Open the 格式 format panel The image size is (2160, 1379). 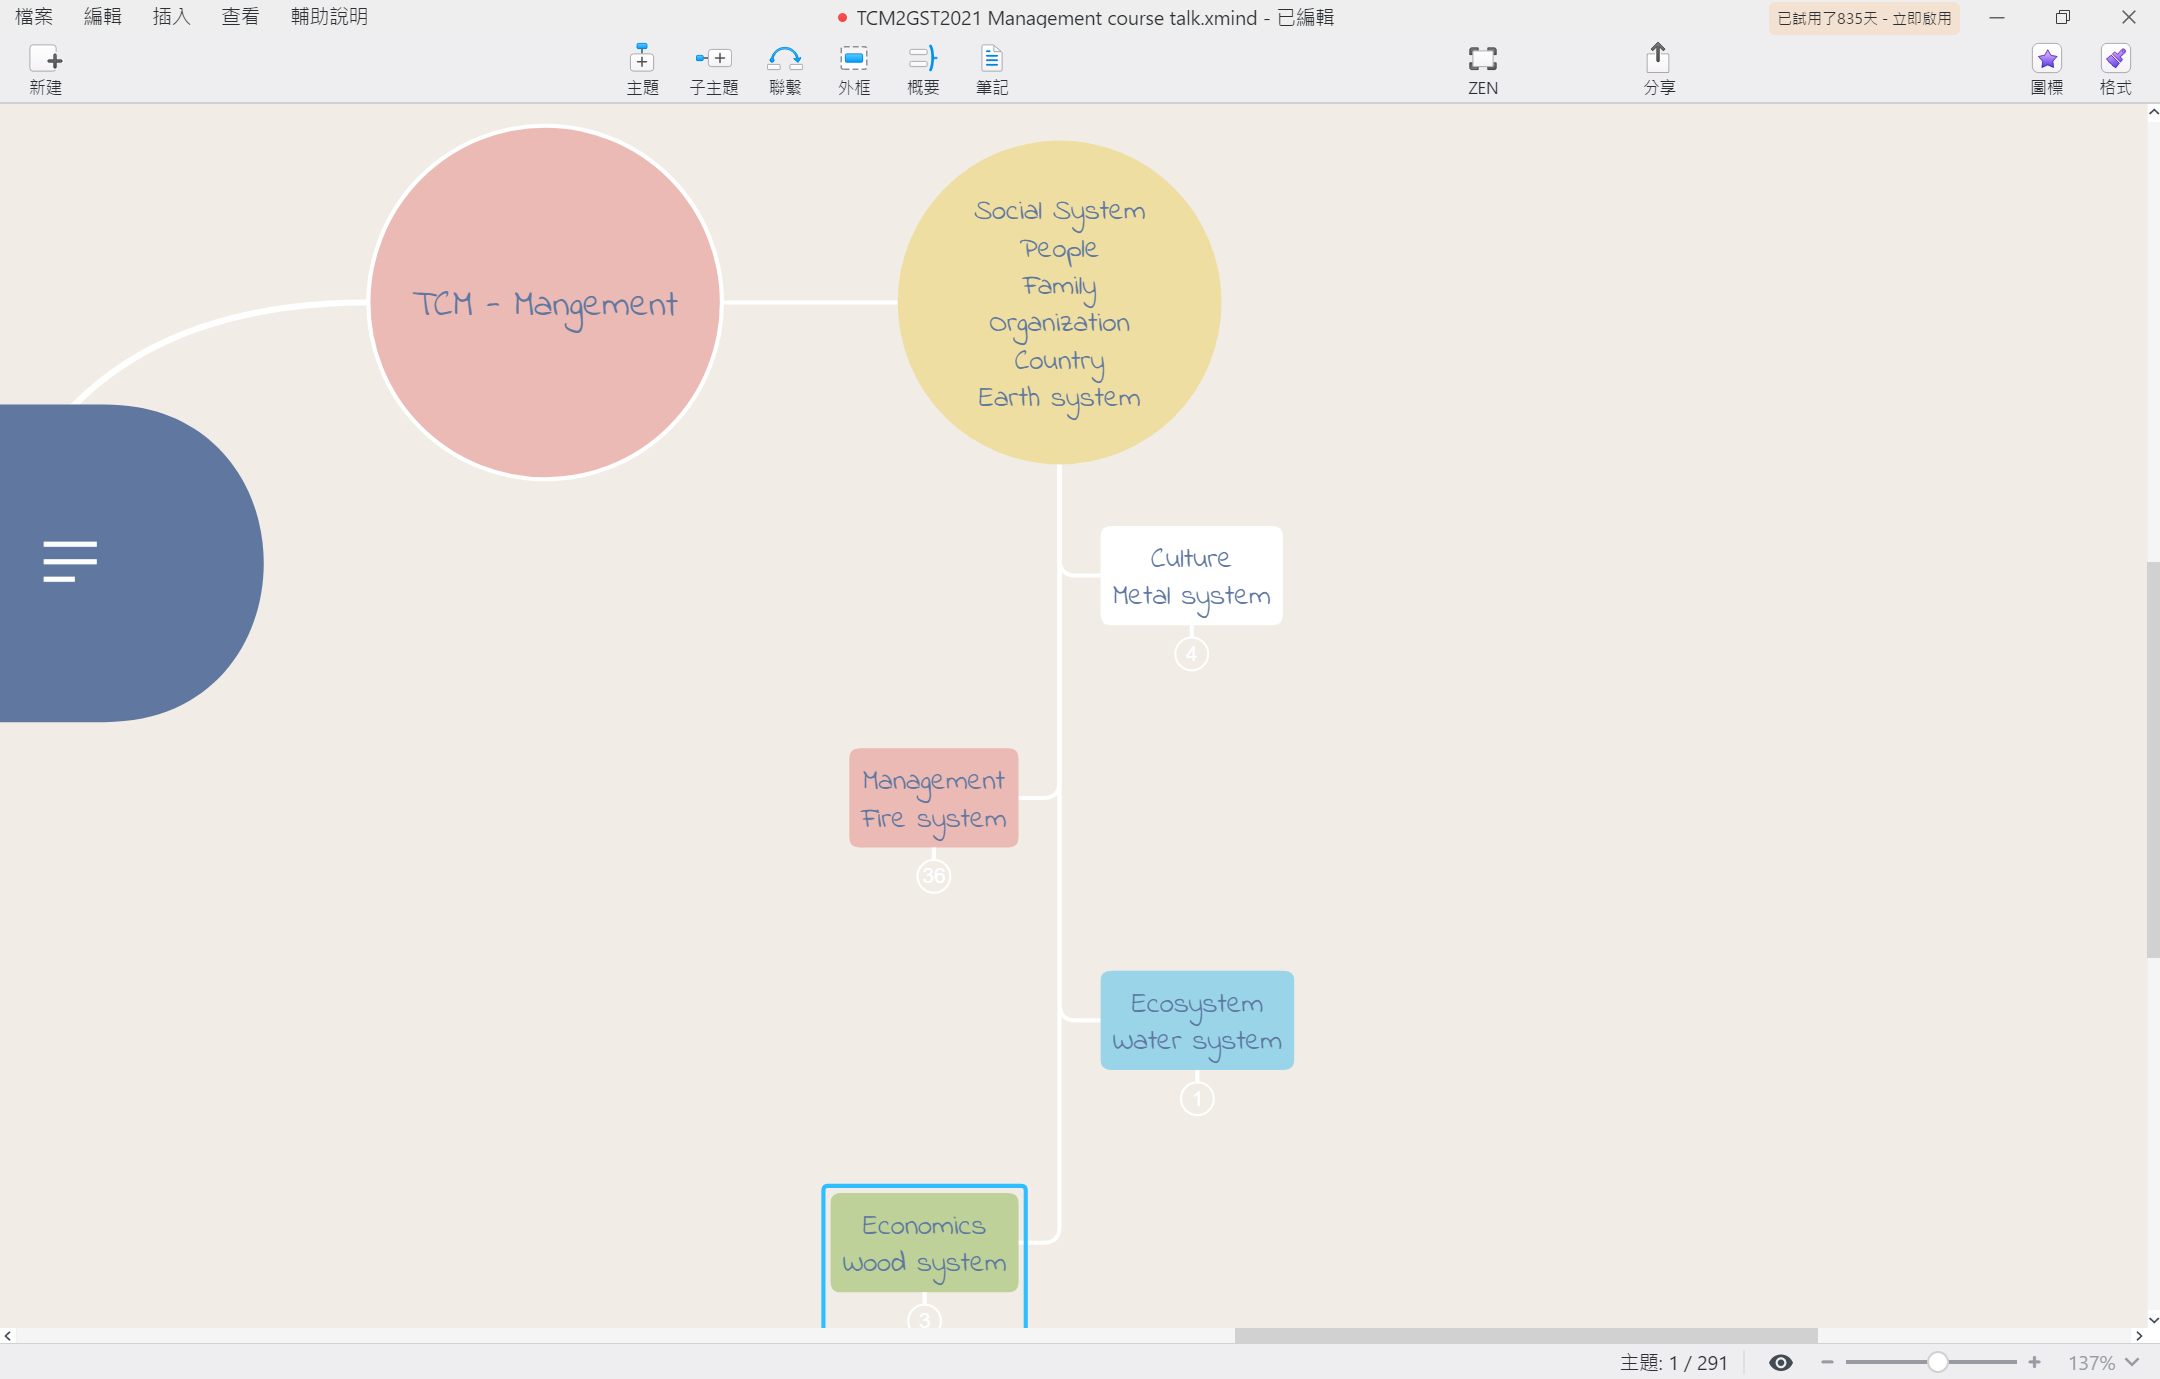(2115, 68)
